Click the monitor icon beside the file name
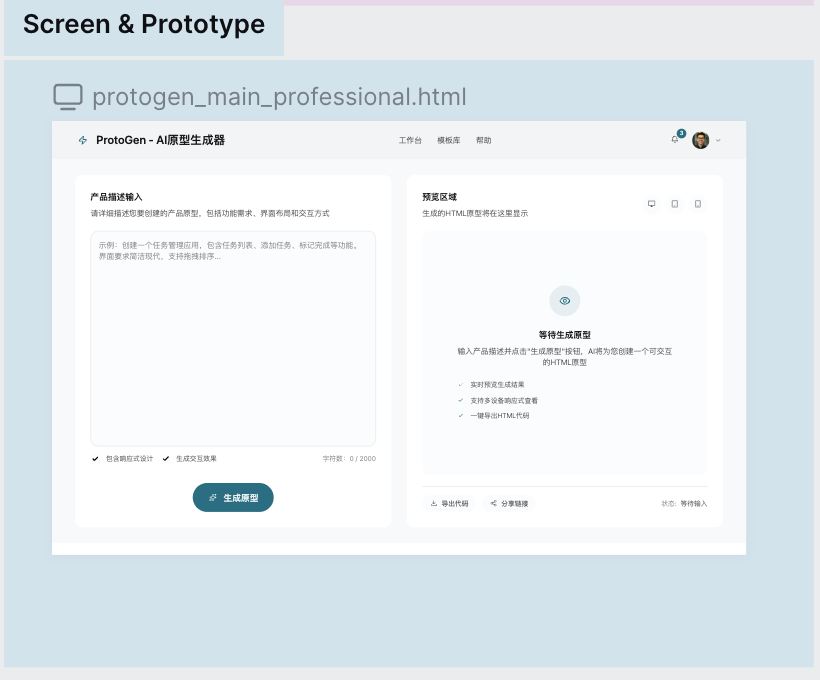The image size is (820, 680). (x=68, y=97)
